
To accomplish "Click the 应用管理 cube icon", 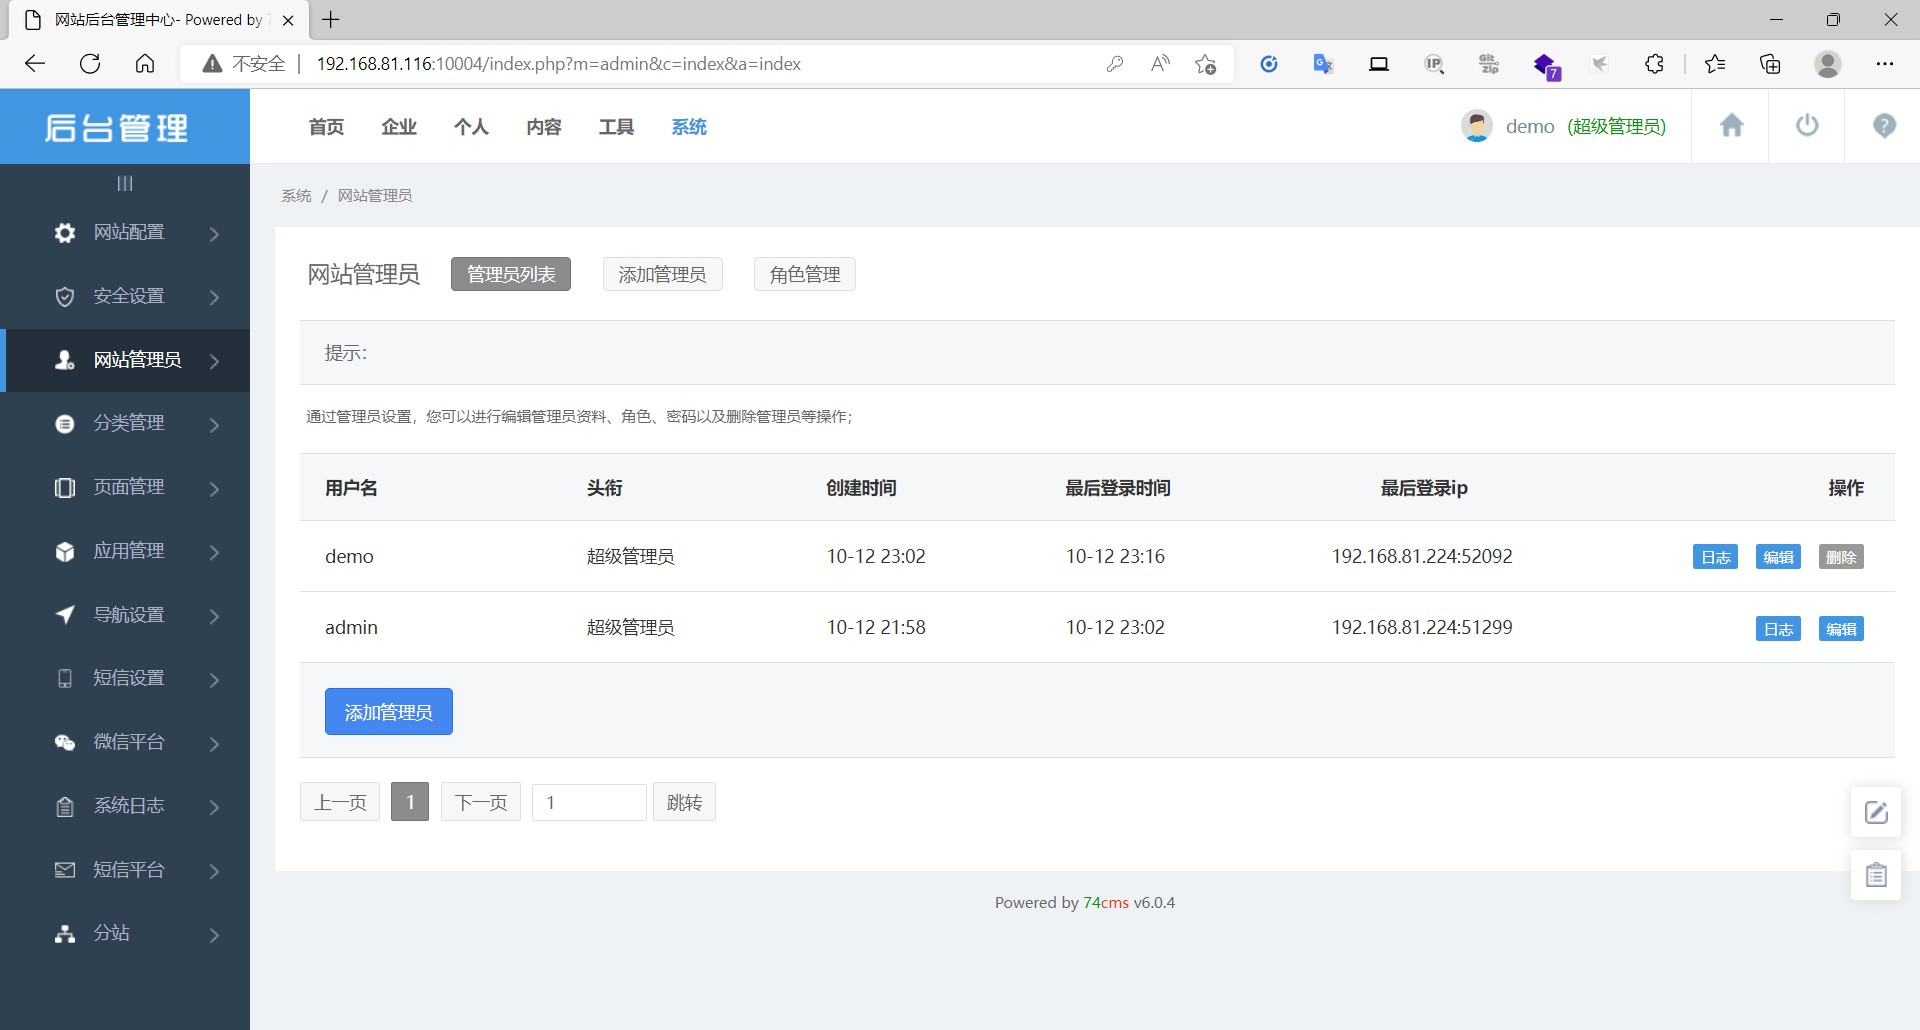I will [x=65, y=552].
